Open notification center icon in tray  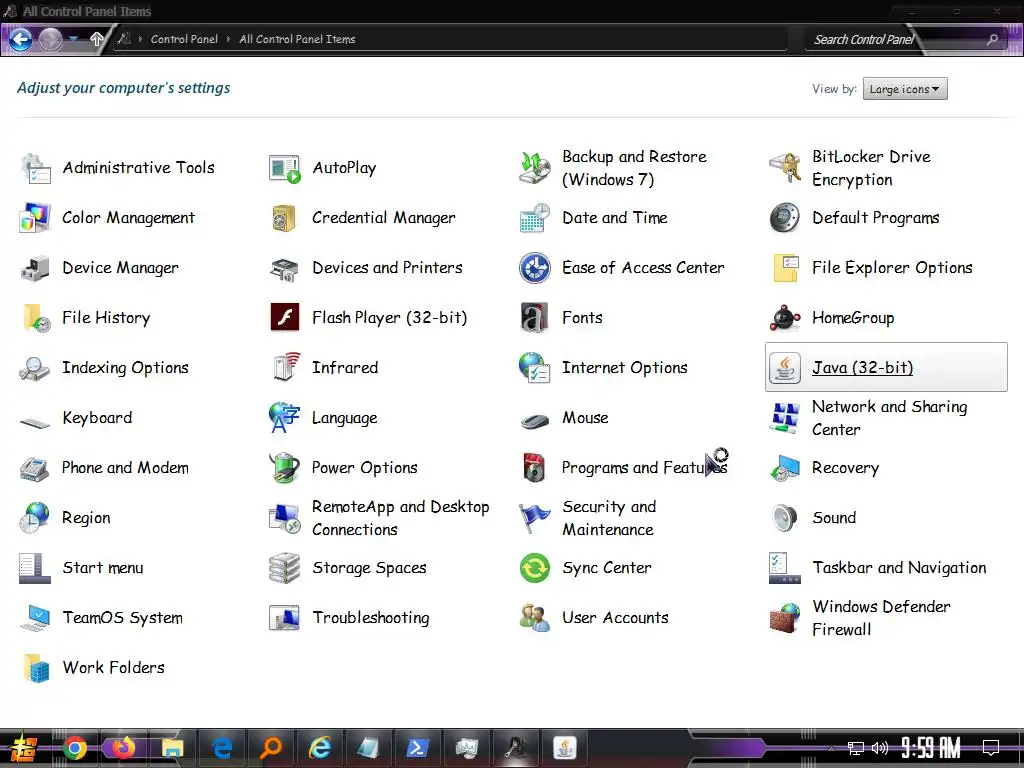[x=991, y=748]
